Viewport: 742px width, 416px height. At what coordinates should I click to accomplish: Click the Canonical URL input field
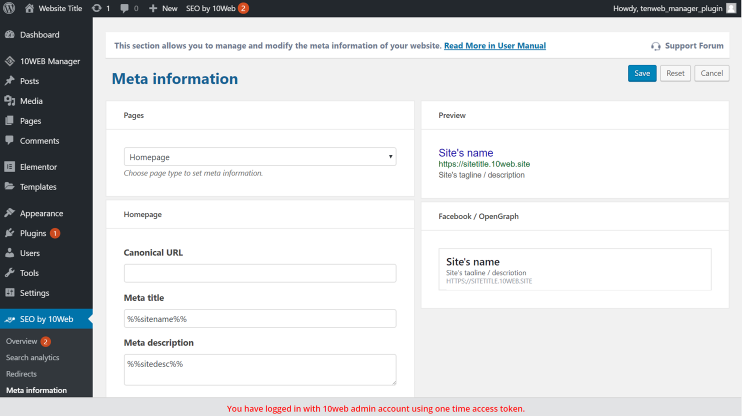(x=260, y=273)
